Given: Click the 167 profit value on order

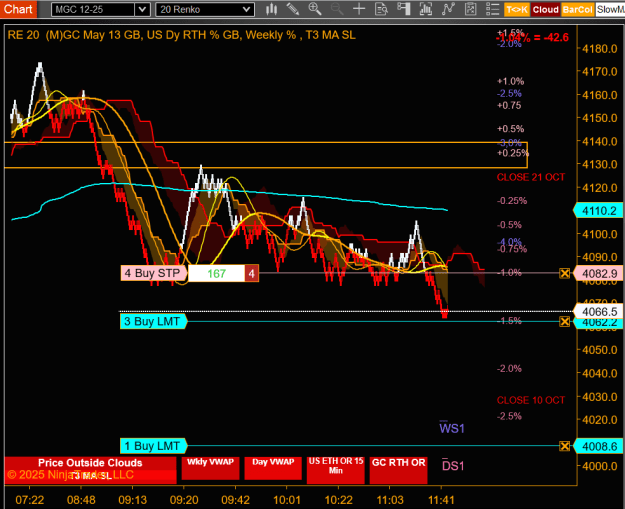Looking at the screenshot, I should coord(216,273).
